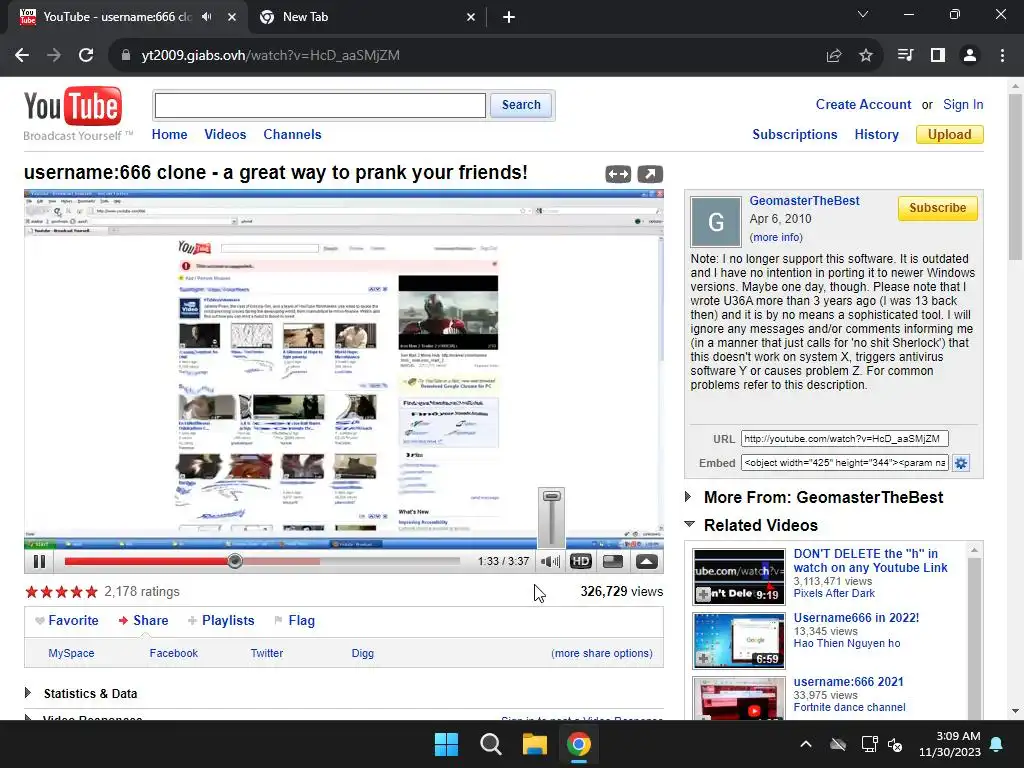
Task: Click the progress scrubber knob
Action: coord(235,561)
